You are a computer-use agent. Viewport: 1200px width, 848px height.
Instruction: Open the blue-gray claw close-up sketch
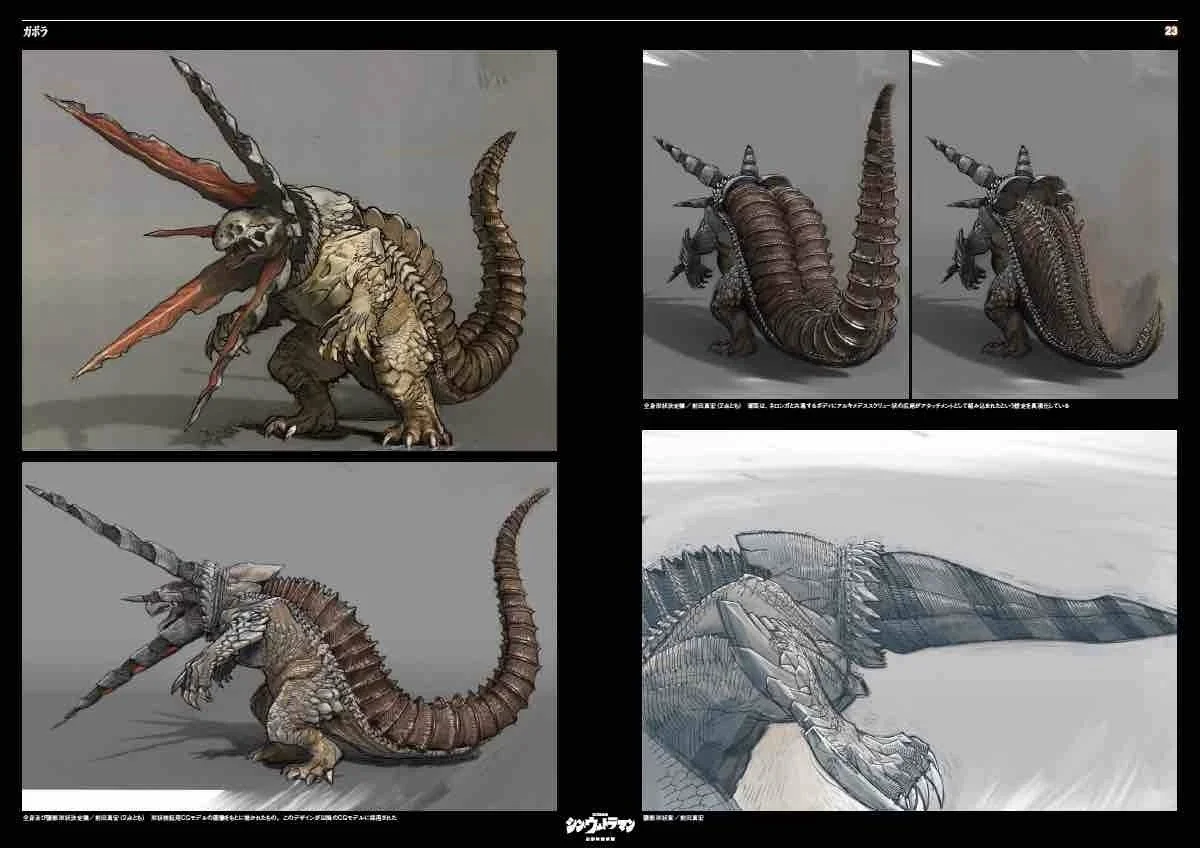pyautogui.click(x=909, y=620)
